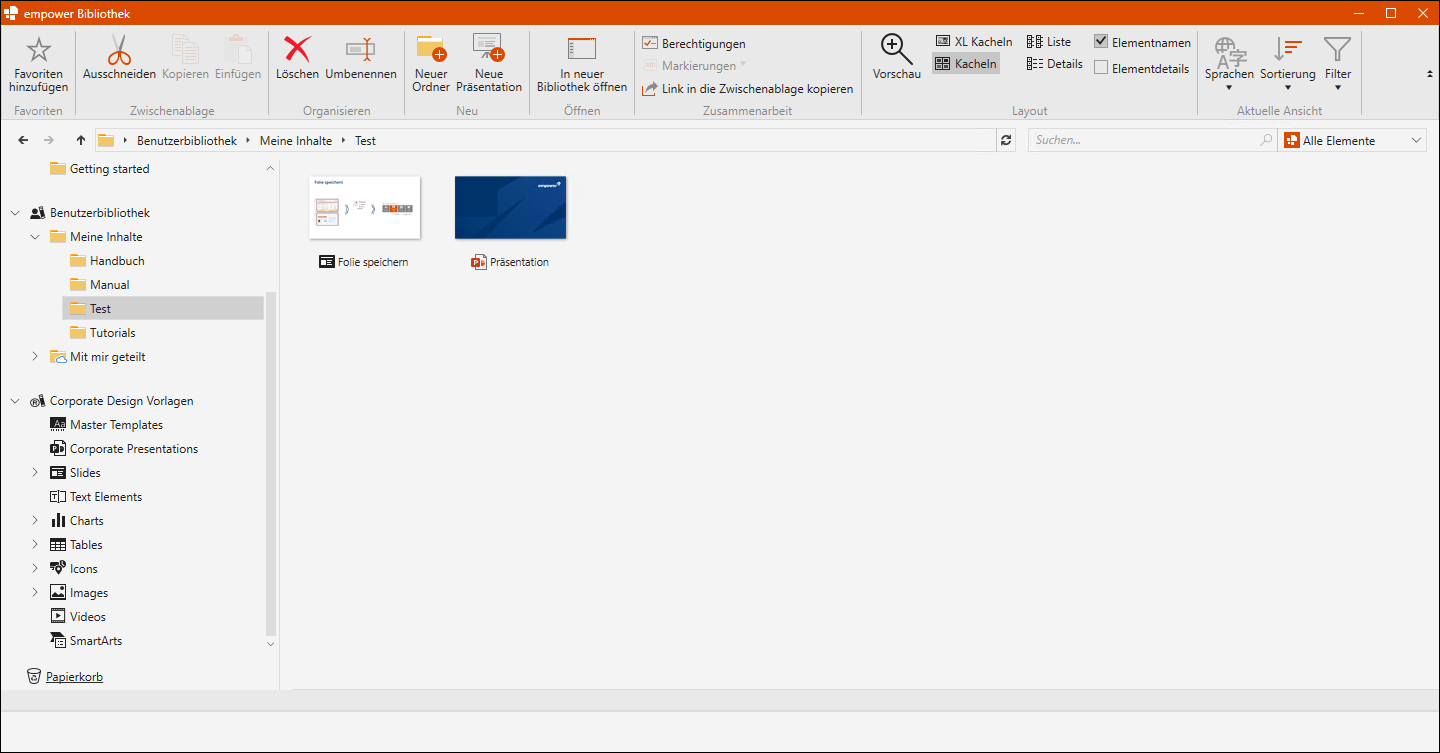Expand the Charts node
Image resolution: width=1440 pixels, height=753 pixels.
coord(35,521)
